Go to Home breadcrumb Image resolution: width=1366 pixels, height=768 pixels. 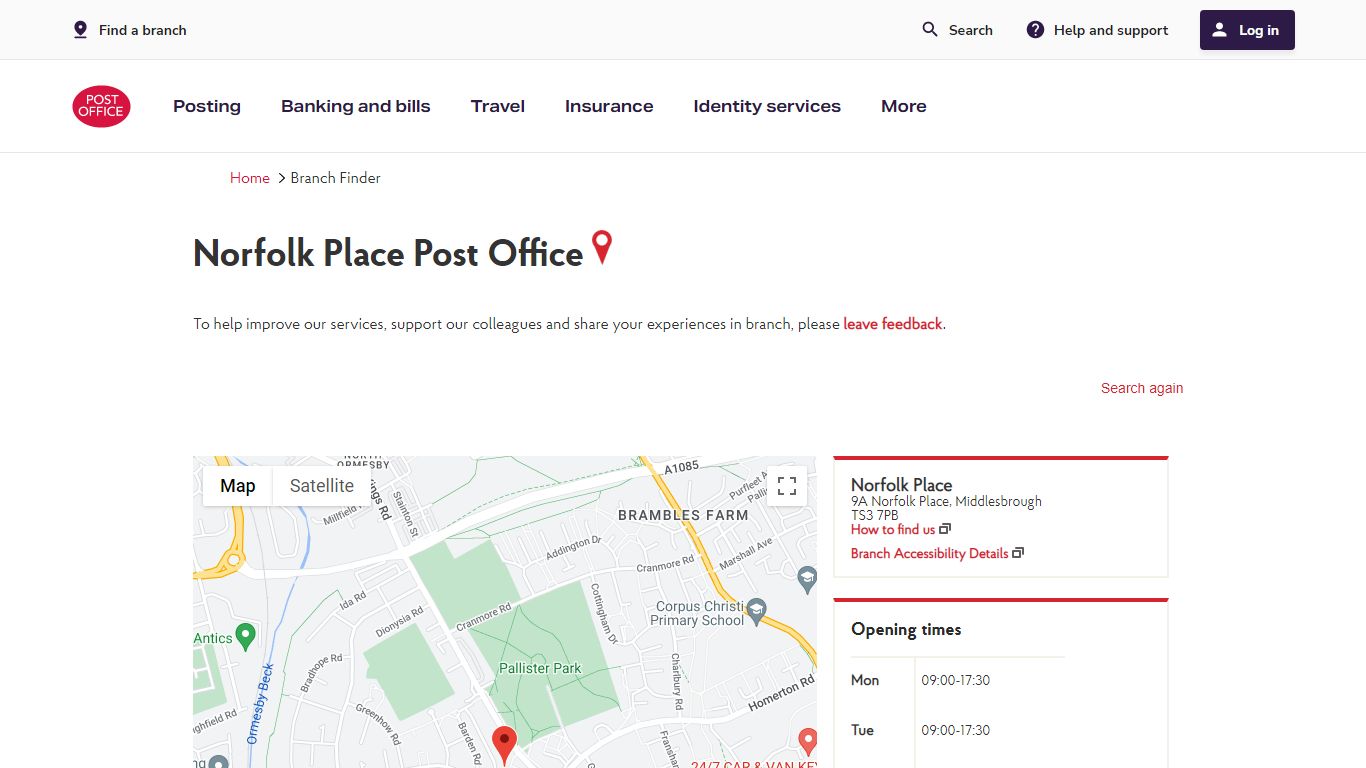[250, 178]
